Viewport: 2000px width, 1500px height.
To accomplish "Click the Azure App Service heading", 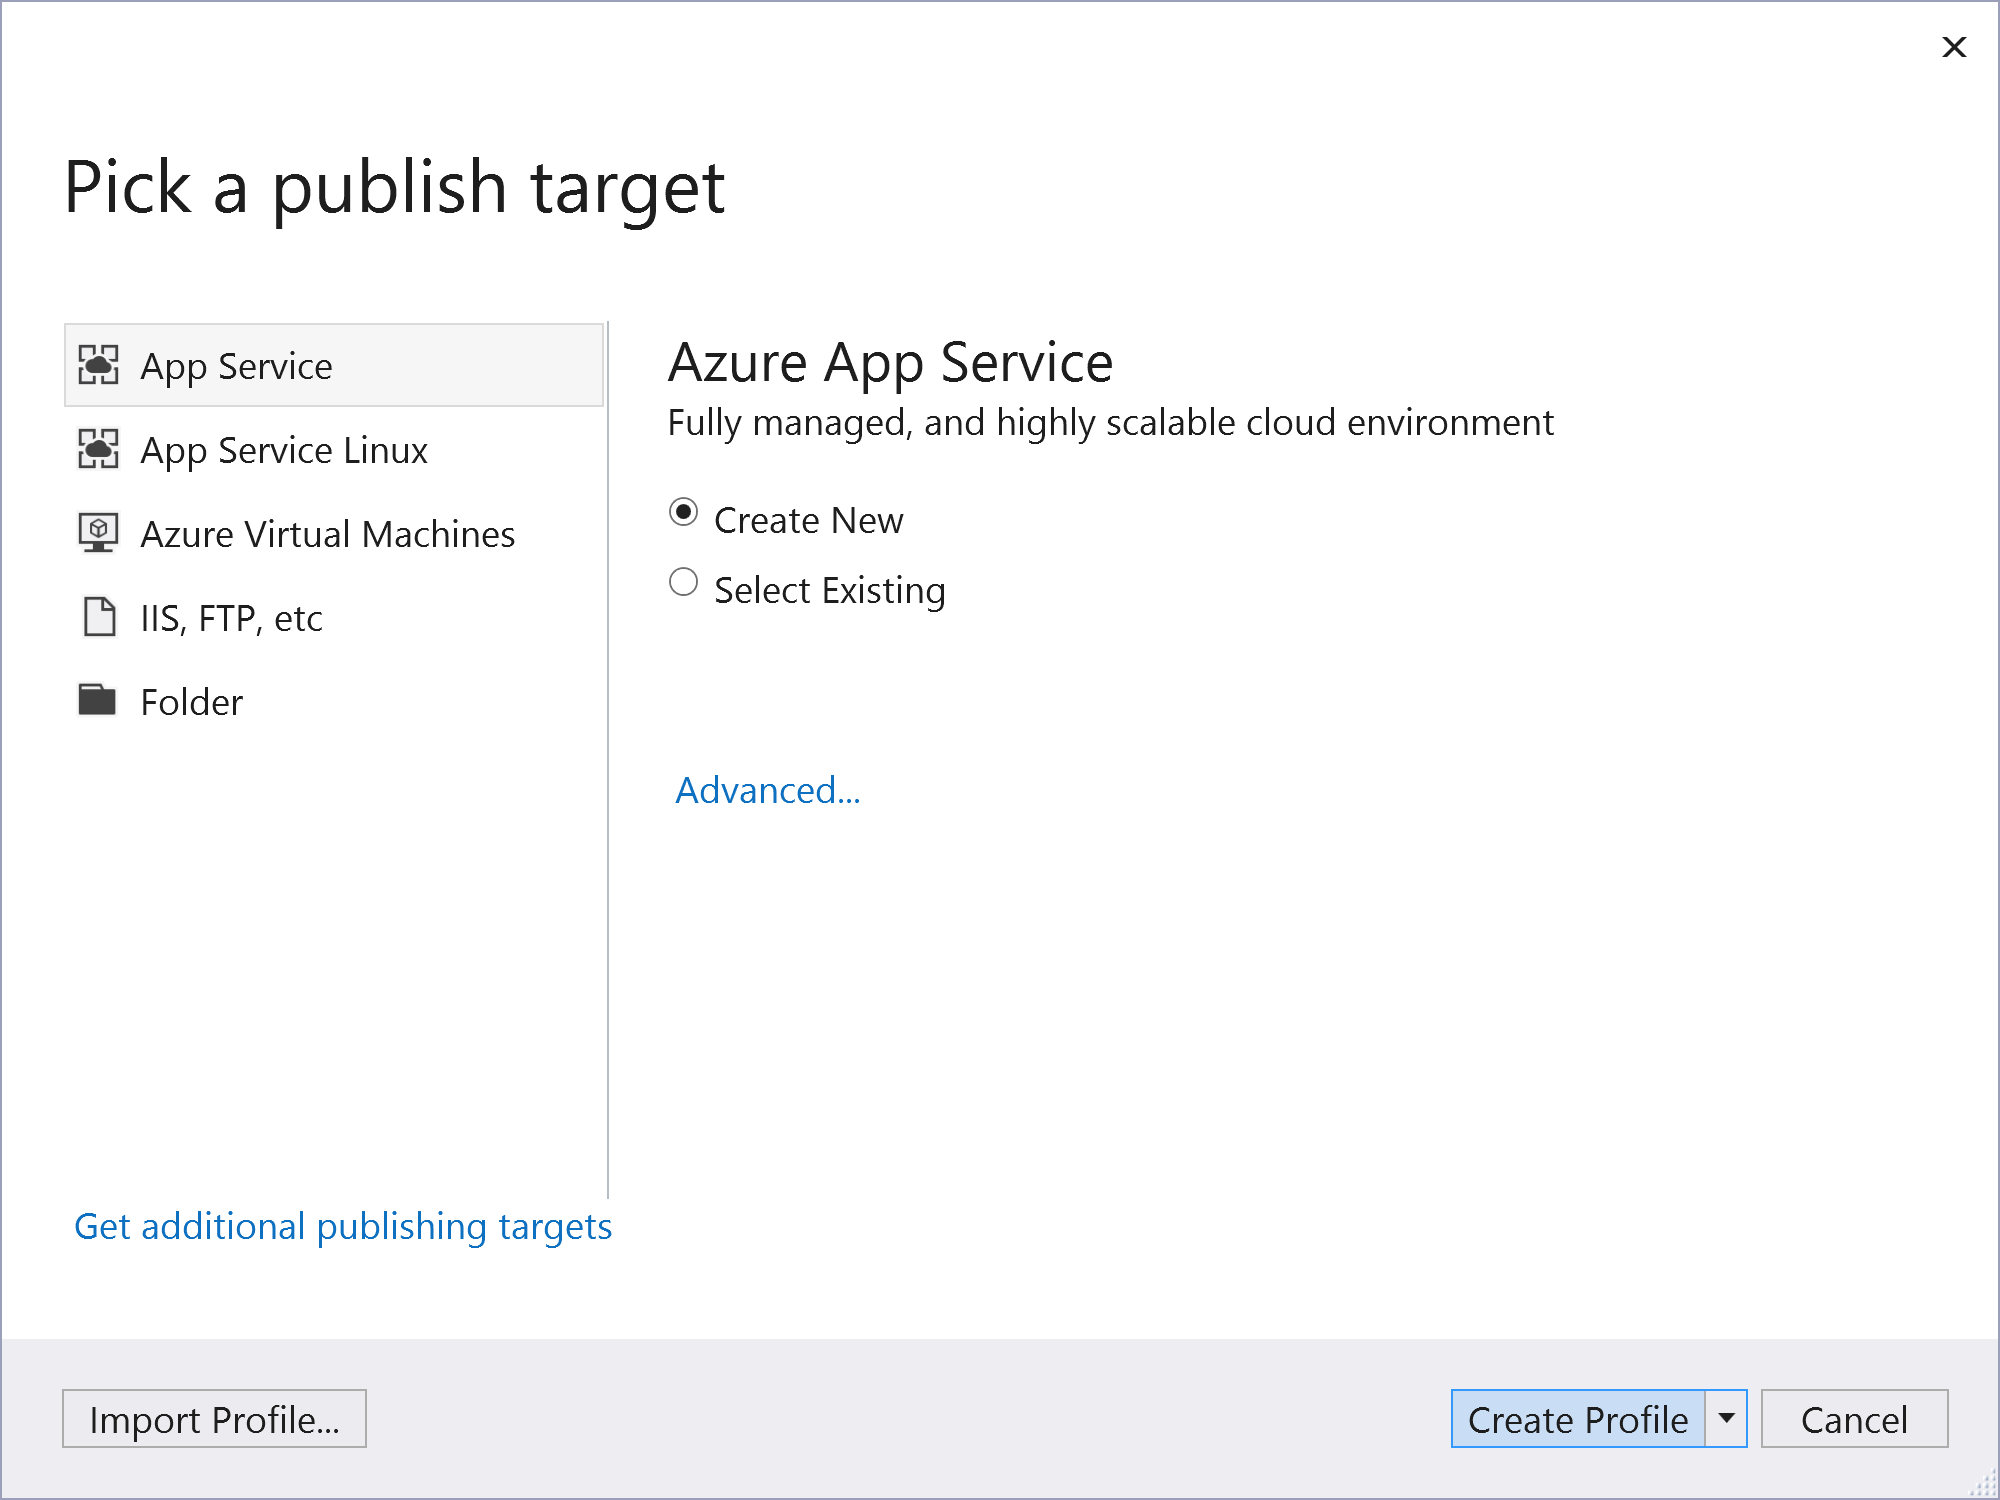I will 890,363.
